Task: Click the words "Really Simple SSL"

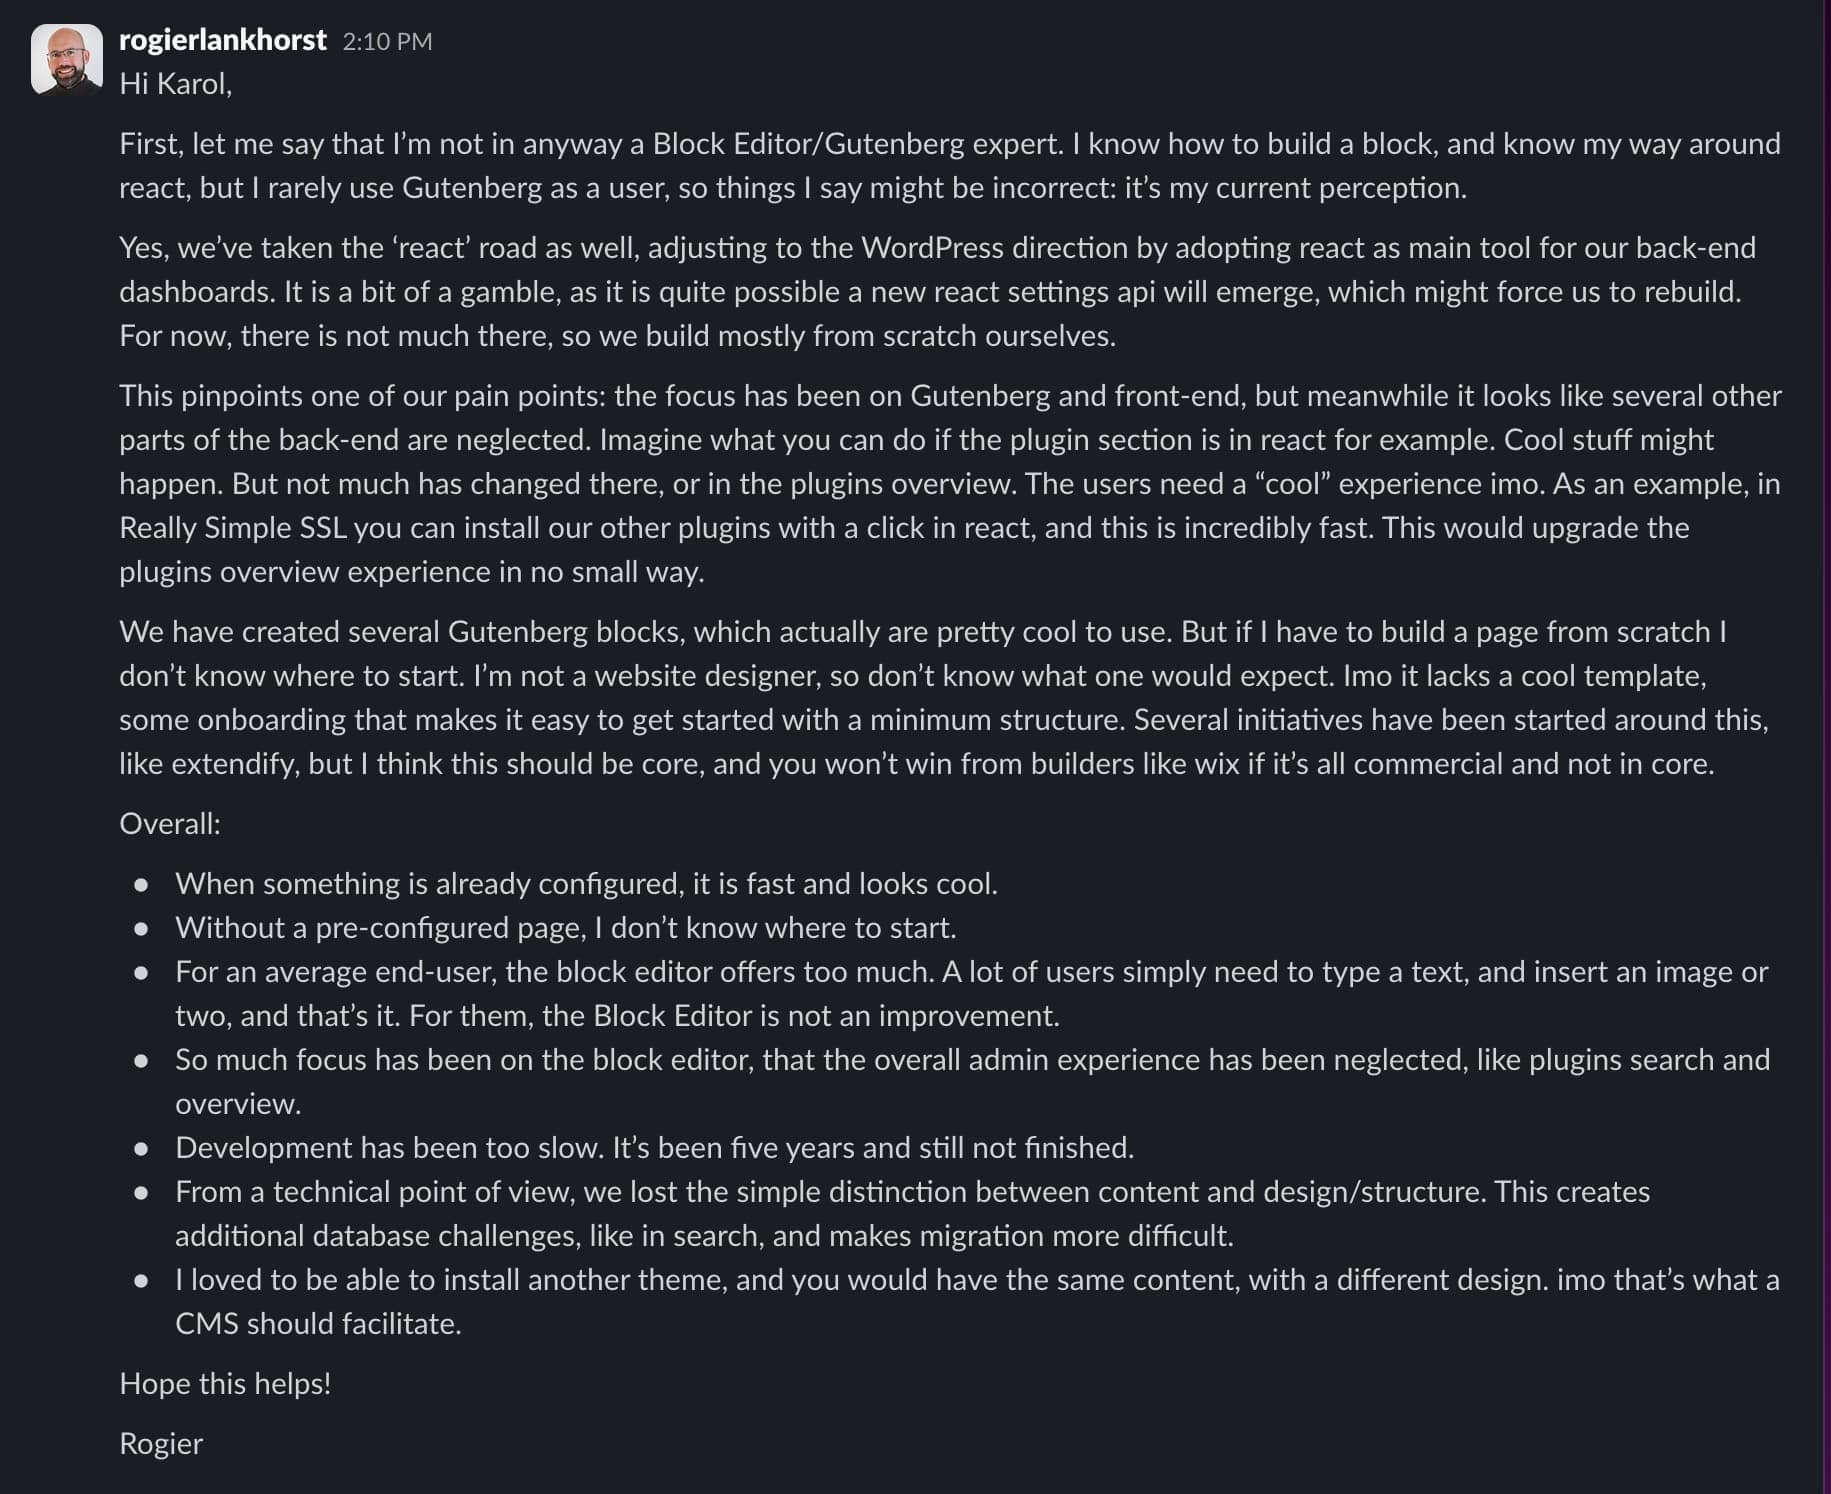Action: pyautogui.click(x=232, y=528)
